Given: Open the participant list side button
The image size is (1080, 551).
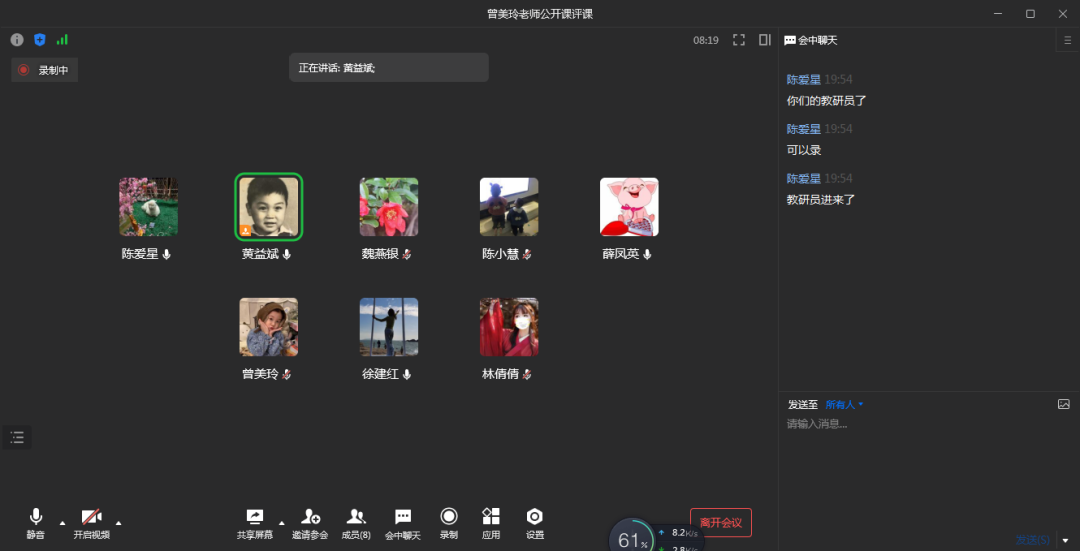Looking at the screenshot, I should pos(17,437).
